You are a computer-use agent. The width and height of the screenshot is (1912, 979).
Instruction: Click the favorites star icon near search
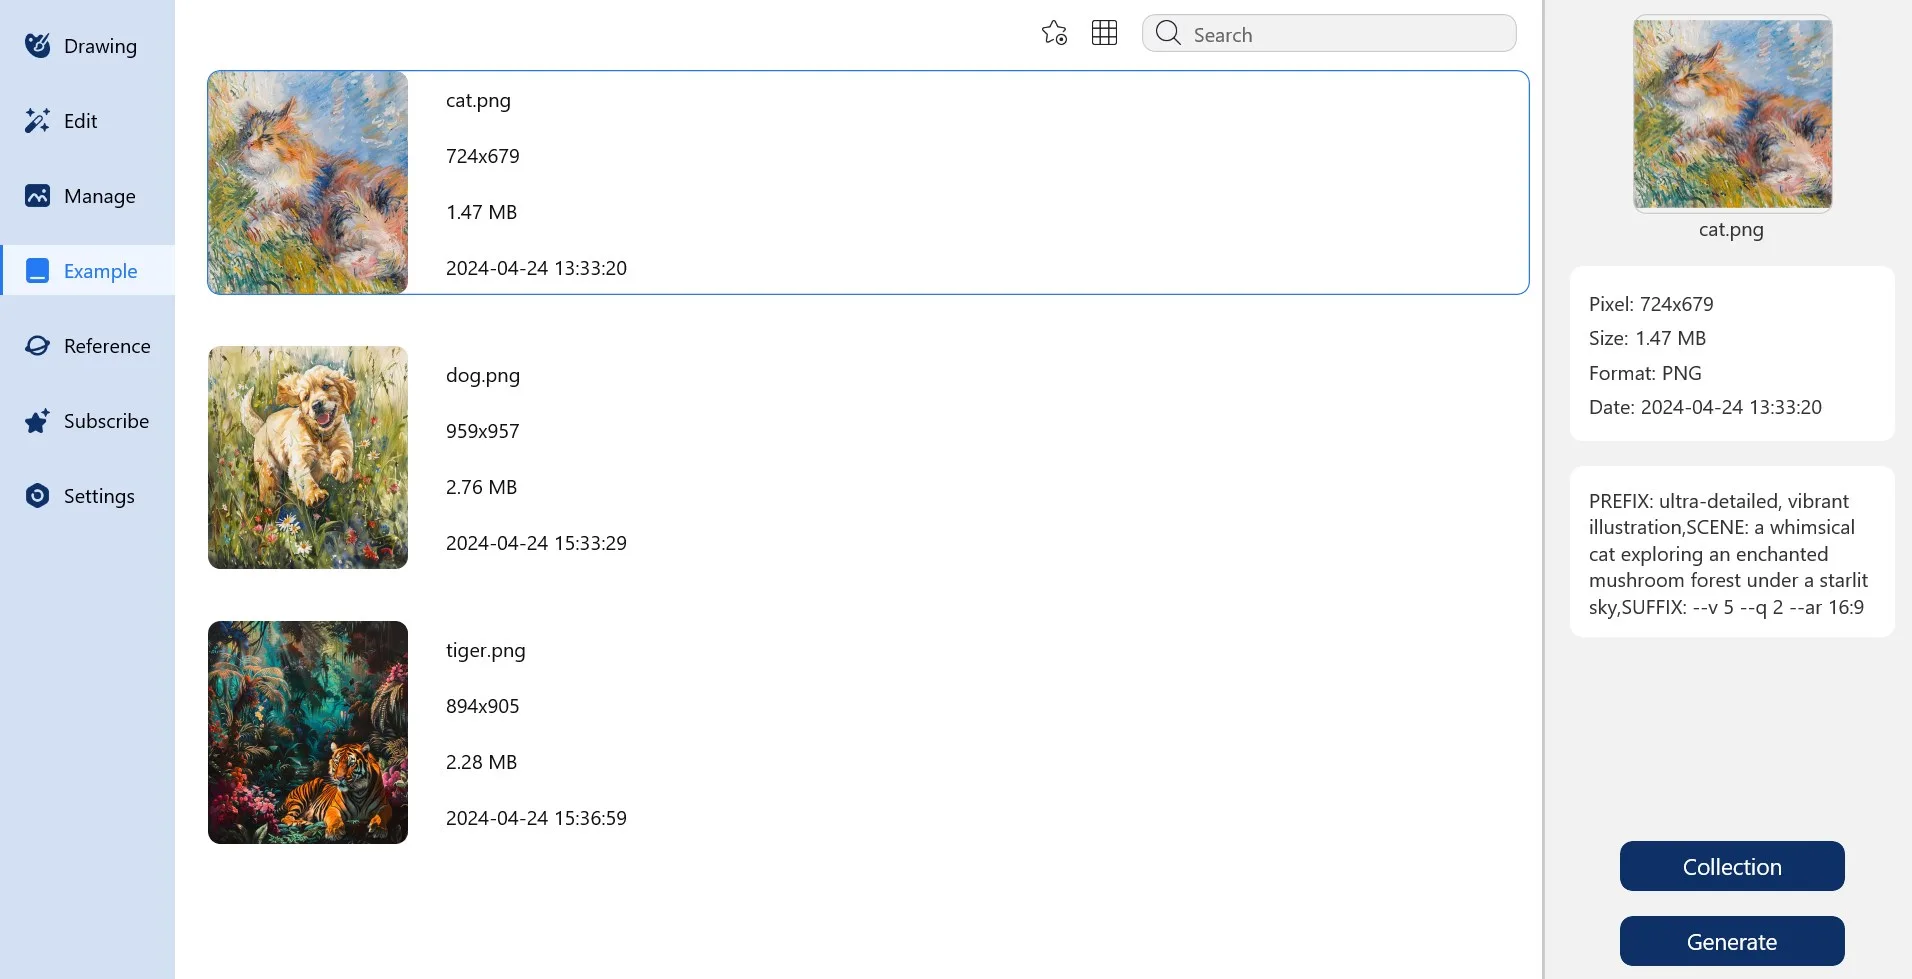coord(1054,33)
